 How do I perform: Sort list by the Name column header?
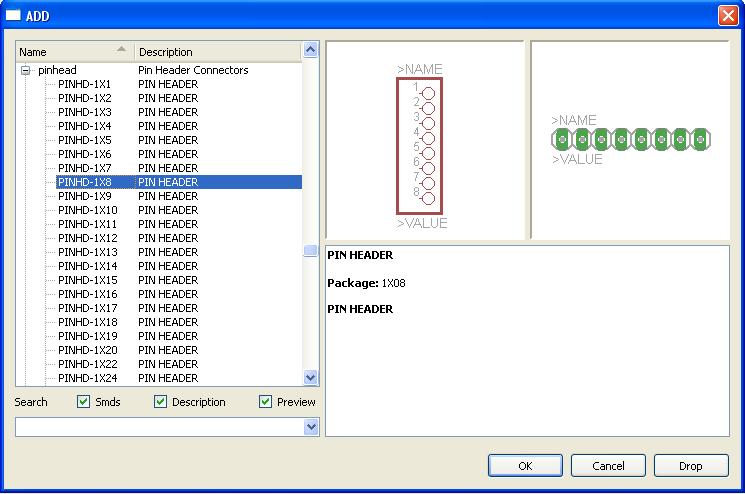76,52
